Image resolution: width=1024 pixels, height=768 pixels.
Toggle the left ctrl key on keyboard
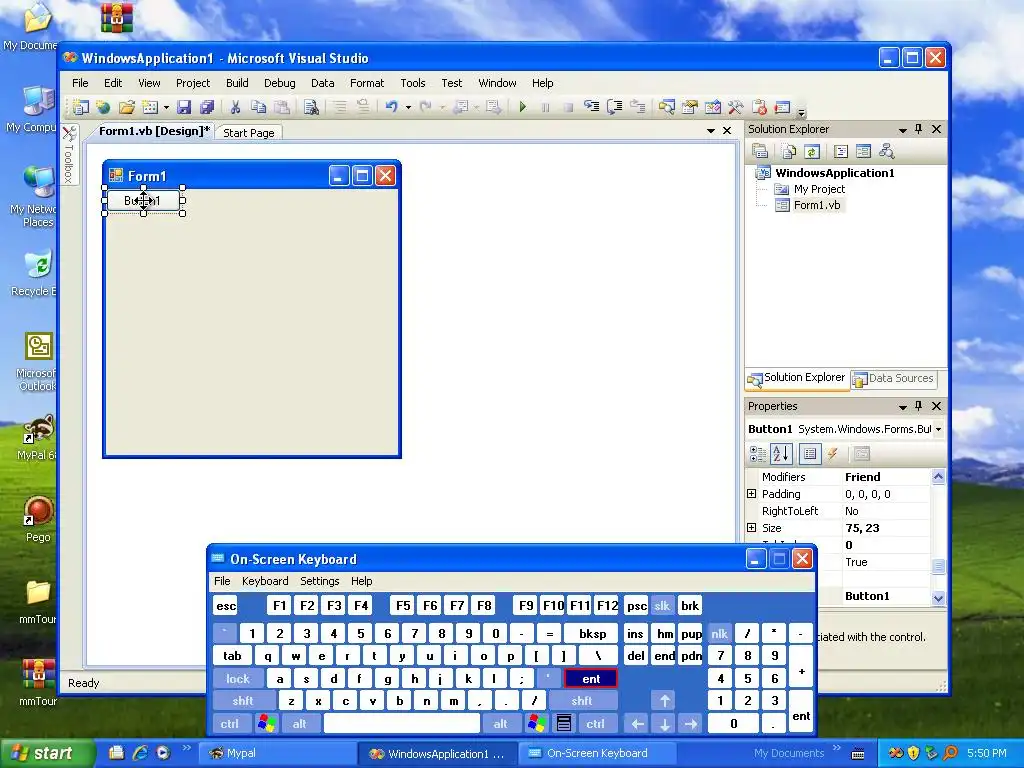coord(229,724)
